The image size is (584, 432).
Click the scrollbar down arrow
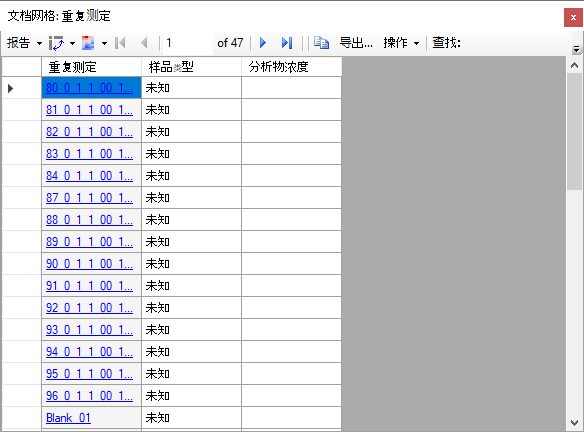pos(574,423)
